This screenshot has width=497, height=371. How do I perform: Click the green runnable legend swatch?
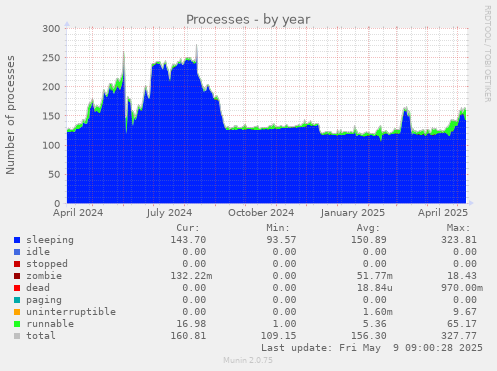click(17, 324)
